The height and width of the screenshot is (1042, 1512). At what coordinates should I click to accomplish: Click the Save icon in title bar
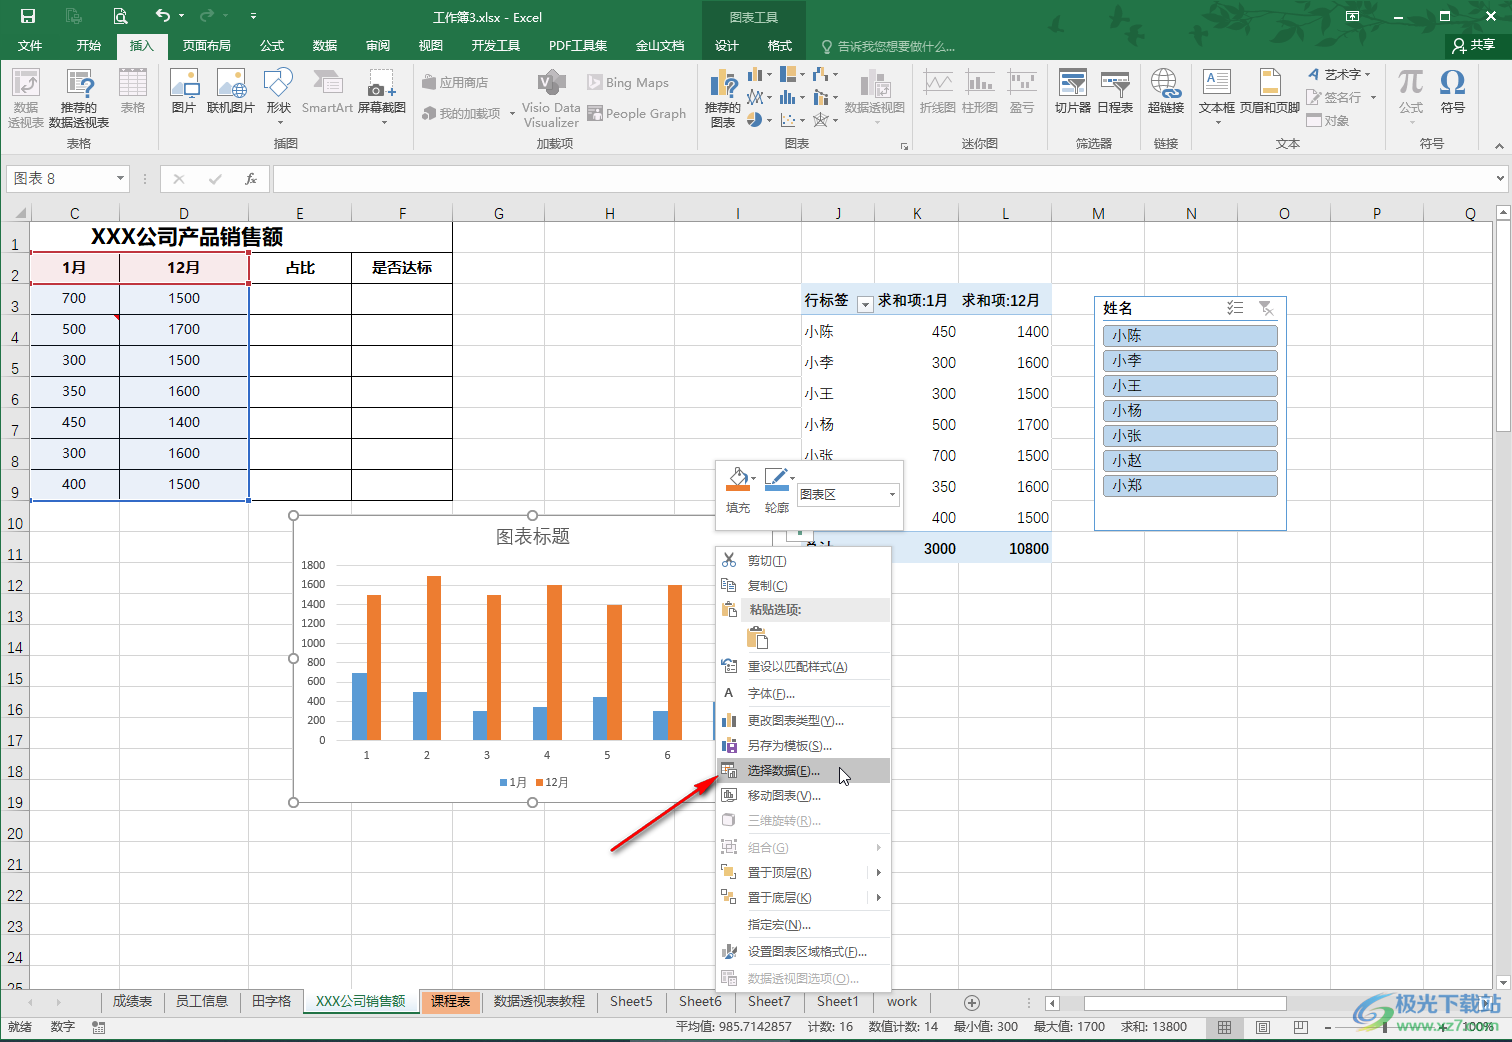click(28, 16)
